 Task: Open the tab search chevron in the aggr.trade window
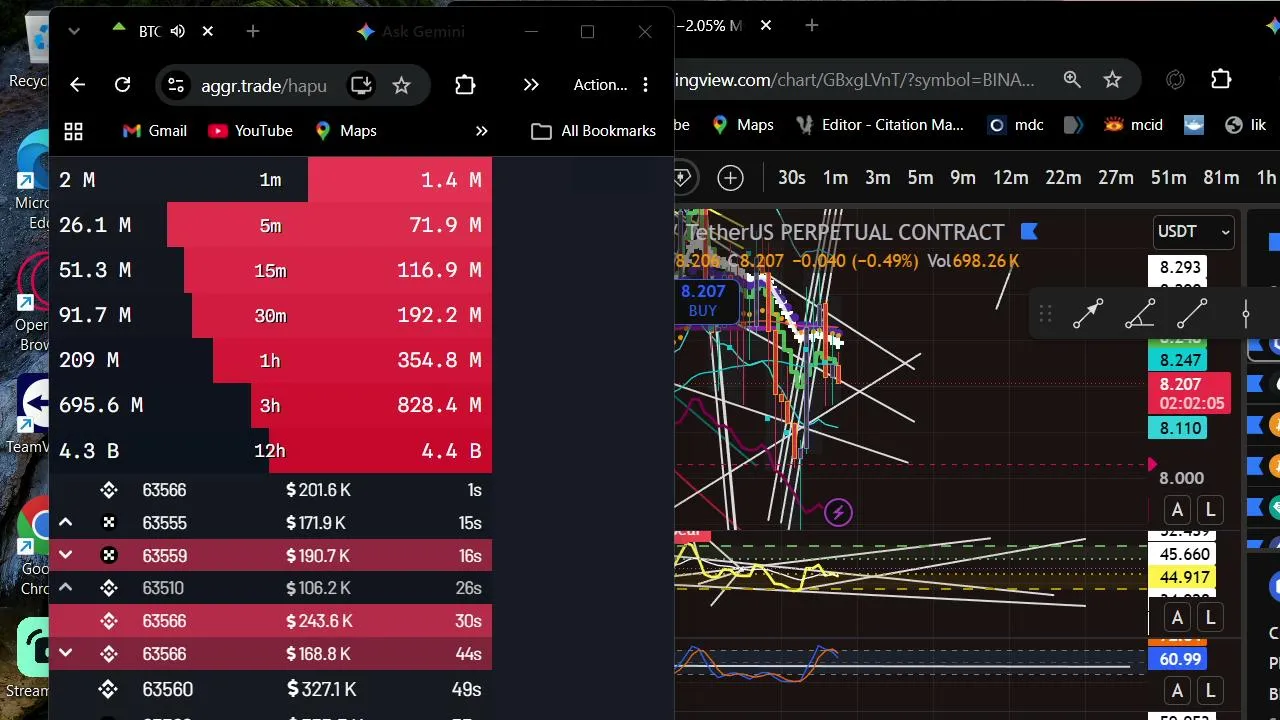point(73,32)
